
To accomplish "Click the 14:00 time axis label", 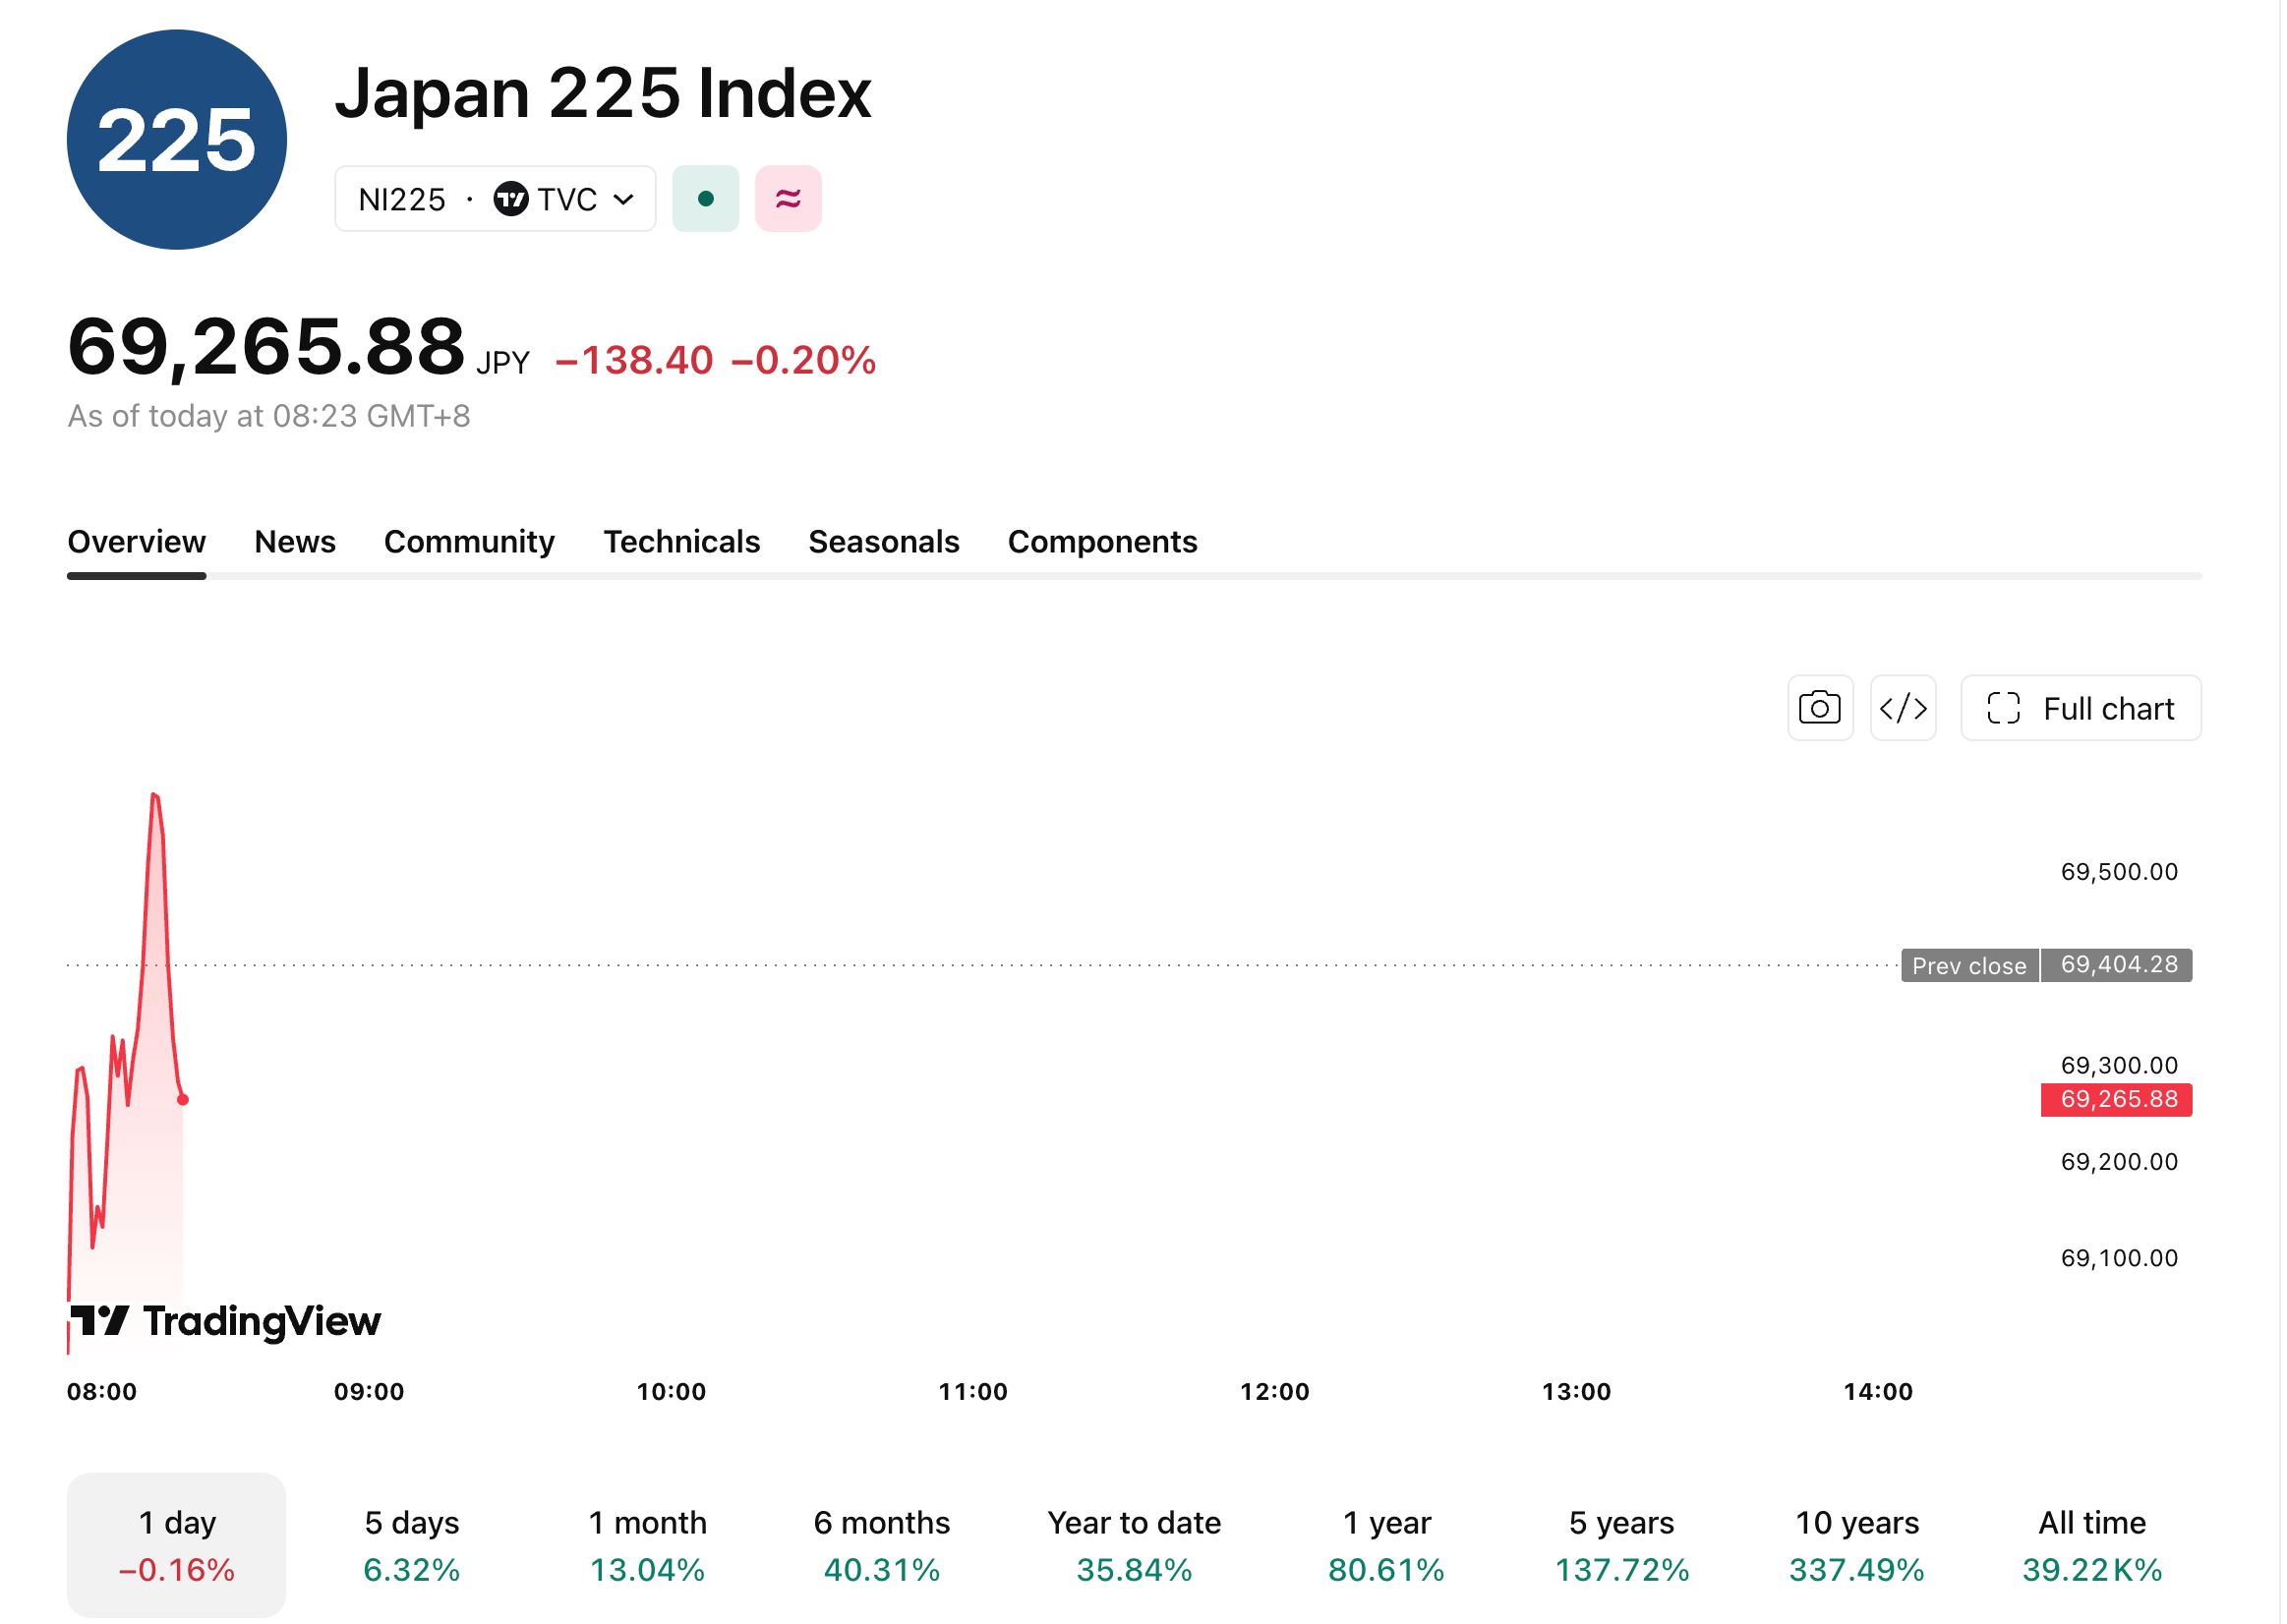I will pos(1879,1392).
